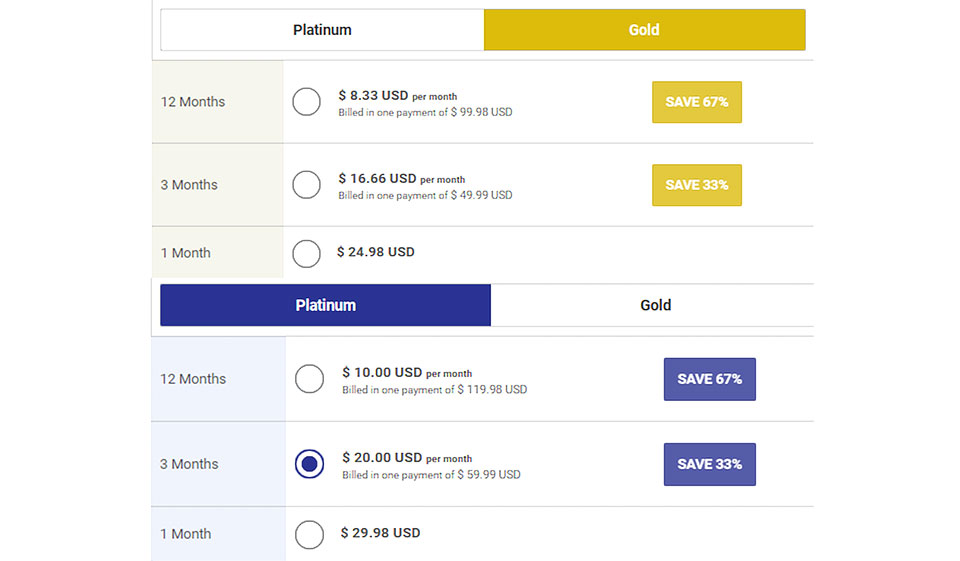Click the 1 Month label beside $24.98 price
This screenshot has height=561, width=960.
coord(186,253)
